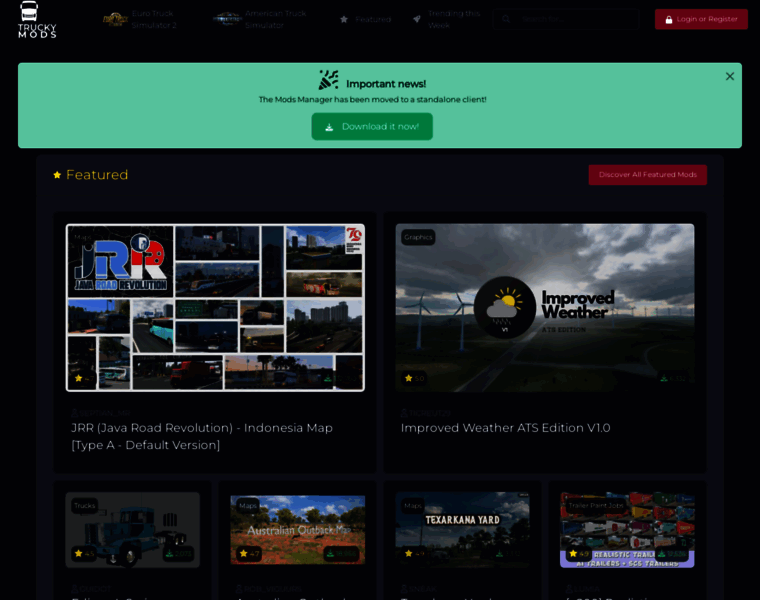Click the rating star on Improved Weather card

tap(408, 378)
